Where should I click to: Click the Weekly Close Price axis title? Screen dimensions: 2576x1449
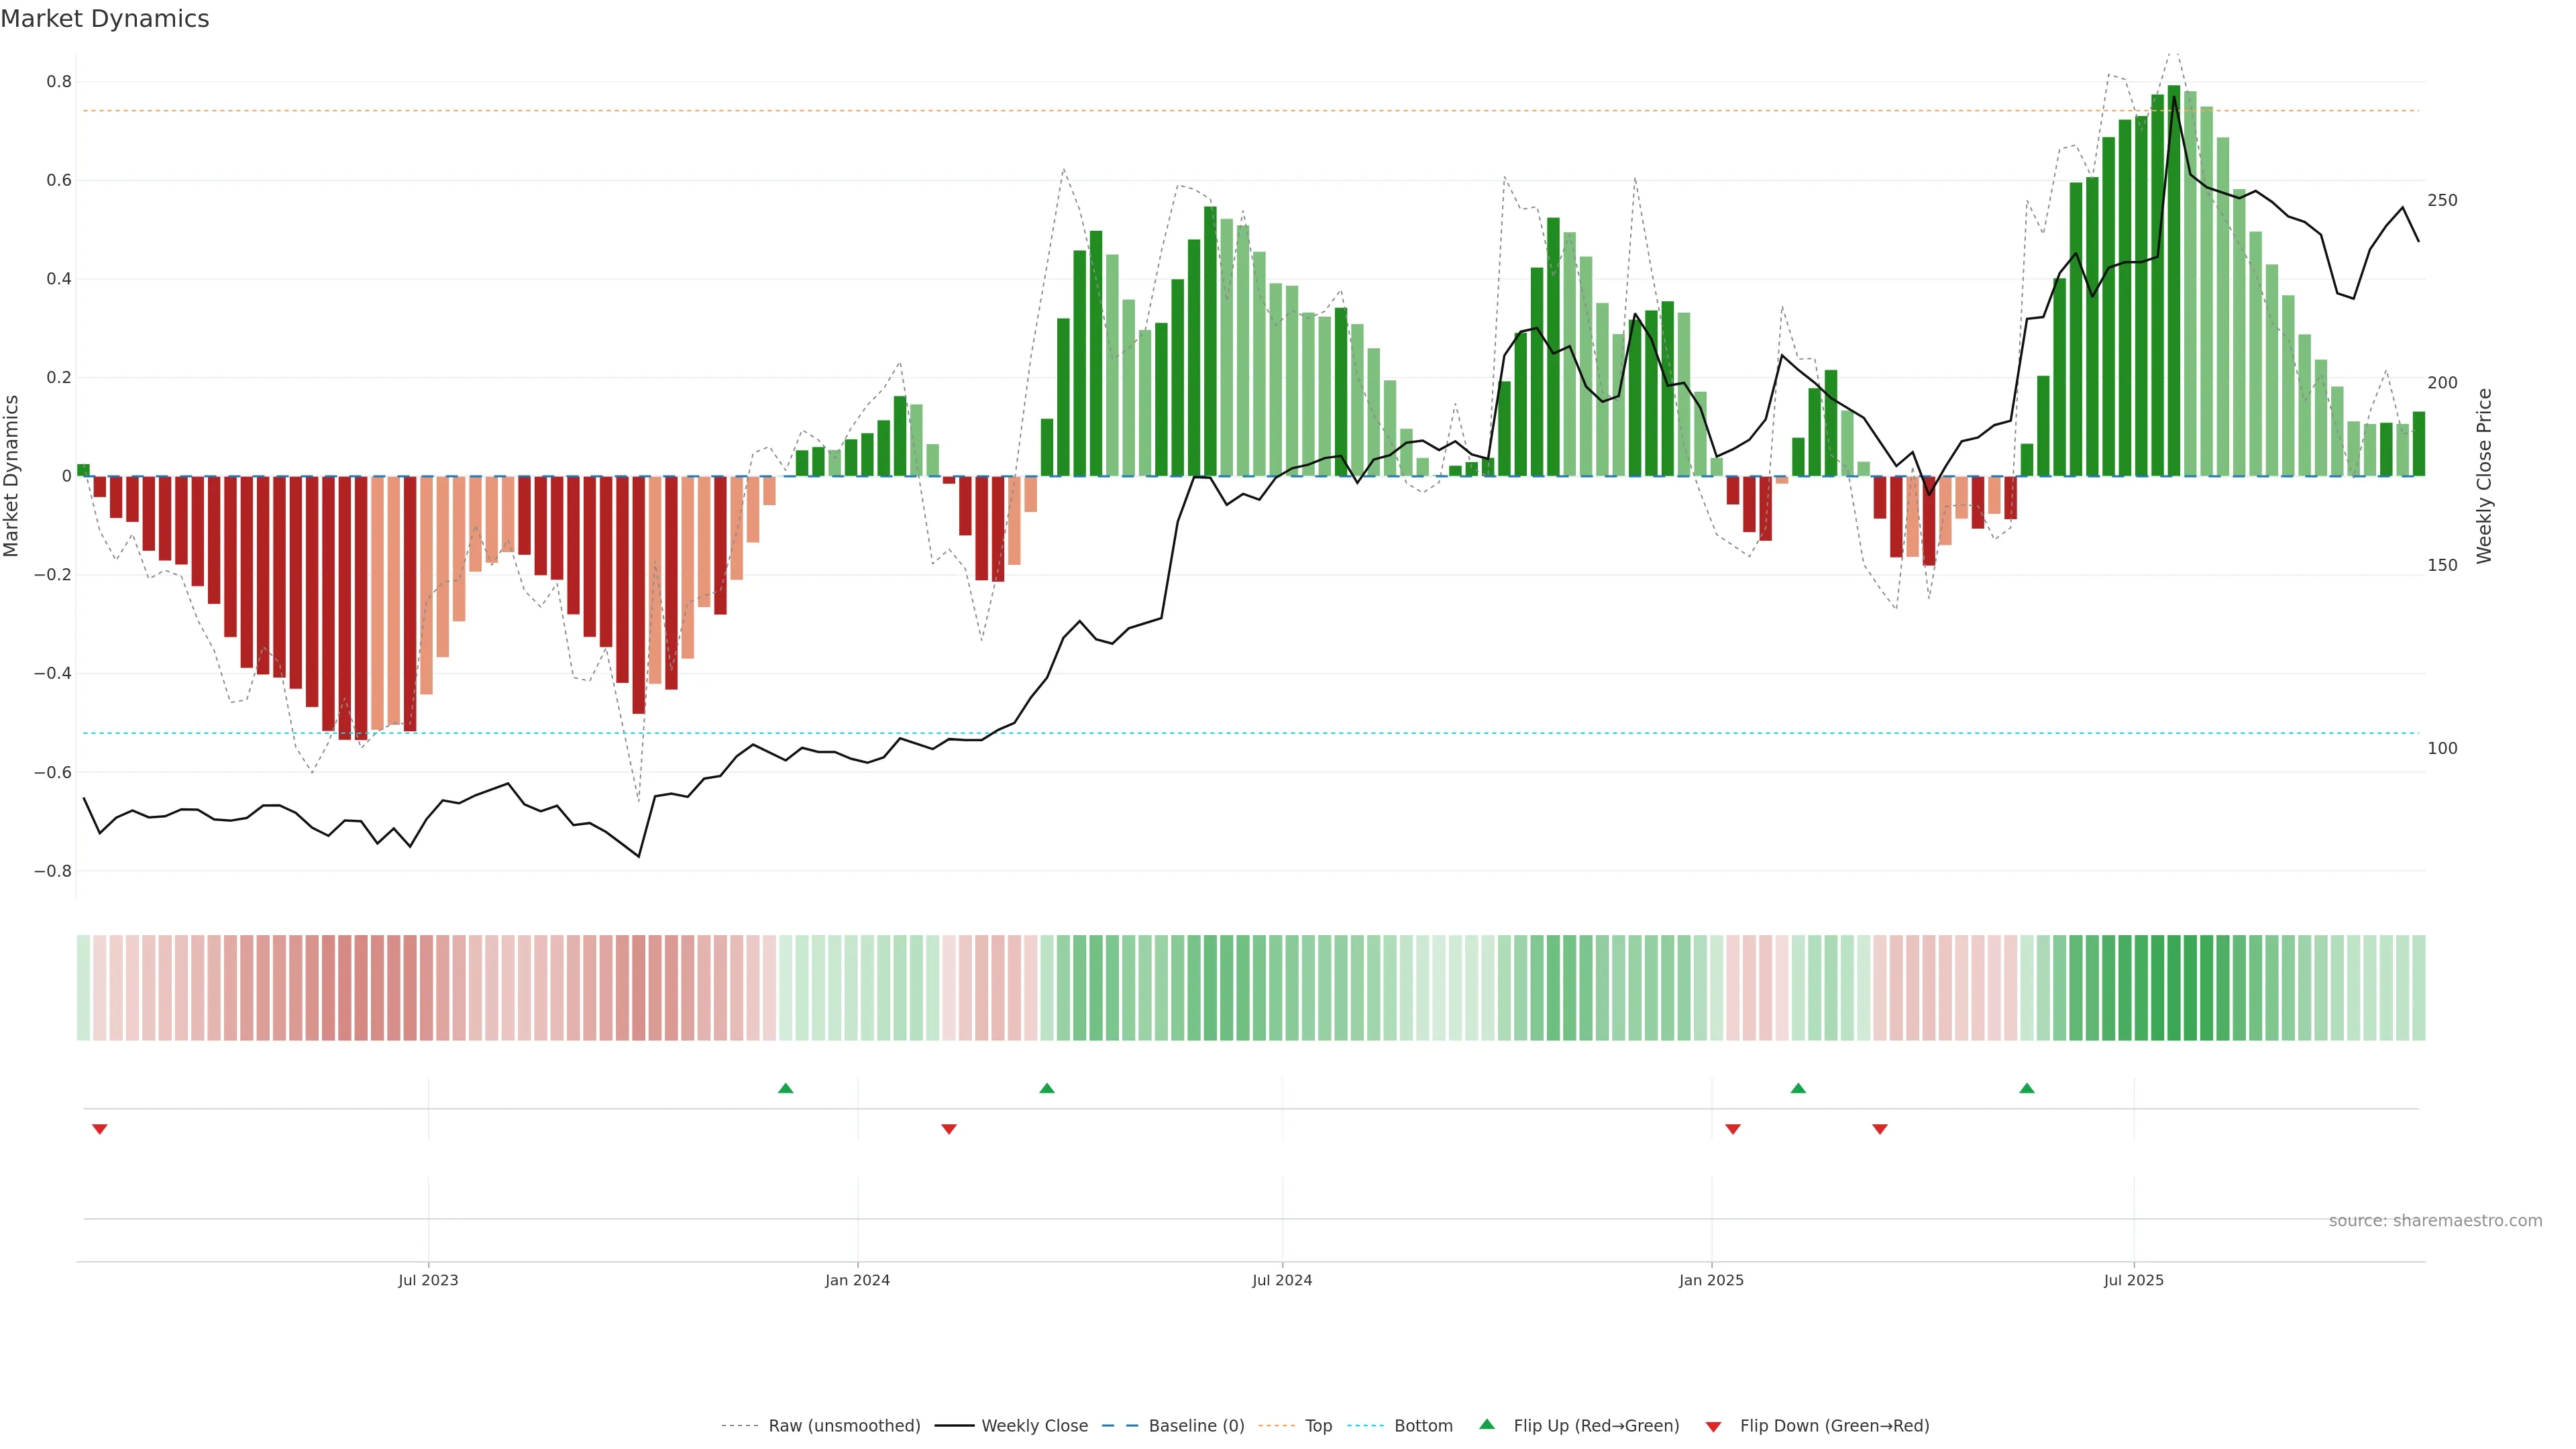2484,476
